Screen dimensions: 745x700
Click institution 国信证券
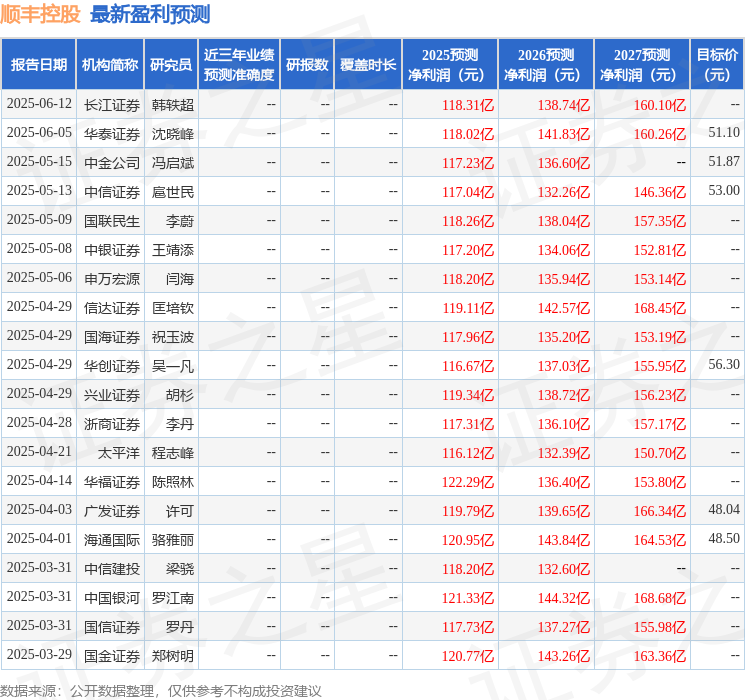click(112, 627)
